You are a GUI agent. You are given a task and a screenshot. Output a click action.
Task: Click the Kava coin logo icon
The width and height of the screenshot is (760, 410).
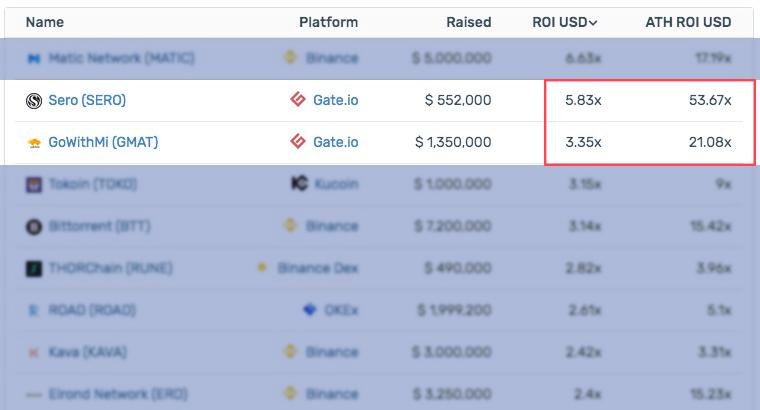click(x=33, y=352)
